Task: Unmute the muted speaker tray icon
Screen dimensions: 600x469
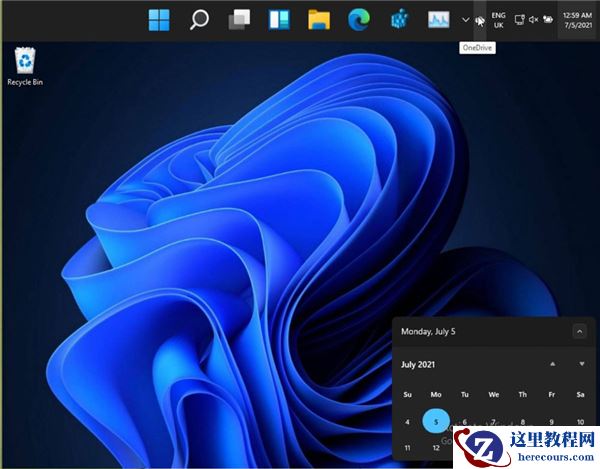Action: pyautogui.click(x=533, y=20)
